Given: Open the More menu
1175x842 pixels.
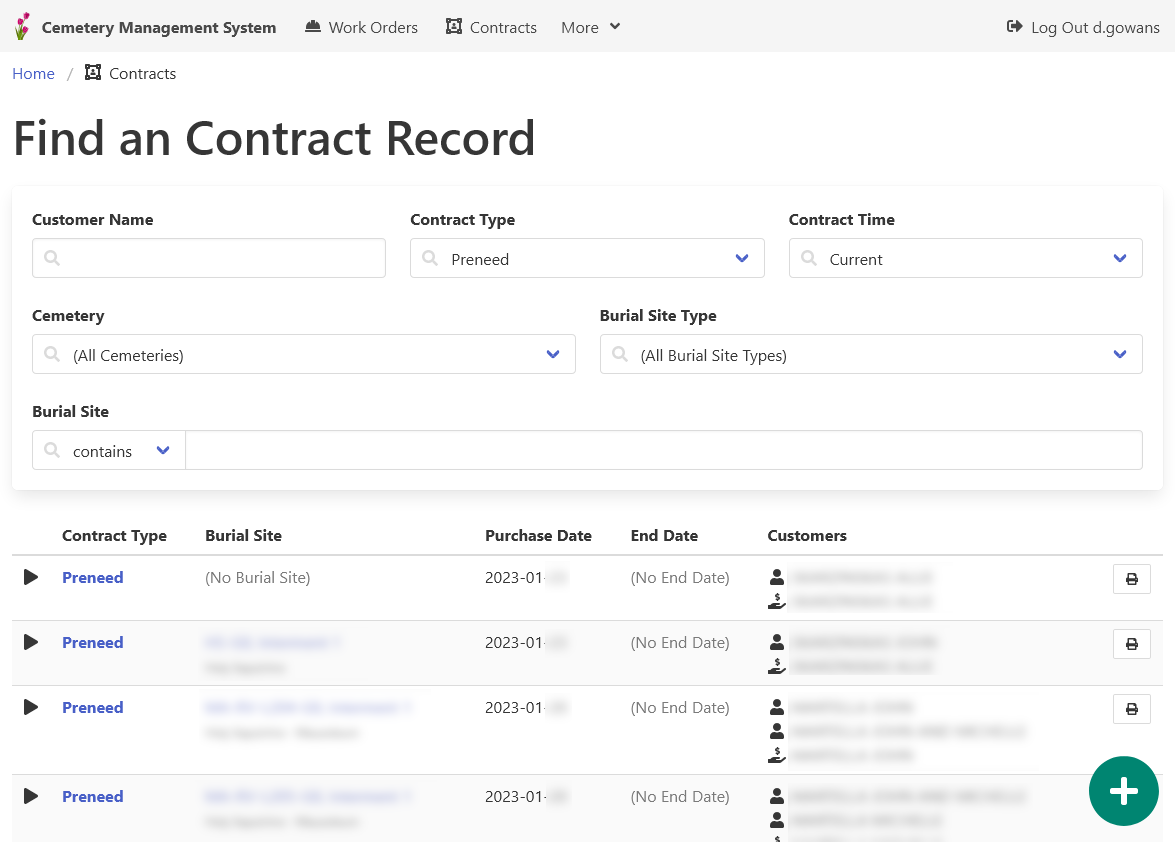Looking at the screenshot, I should coord(590,27).
